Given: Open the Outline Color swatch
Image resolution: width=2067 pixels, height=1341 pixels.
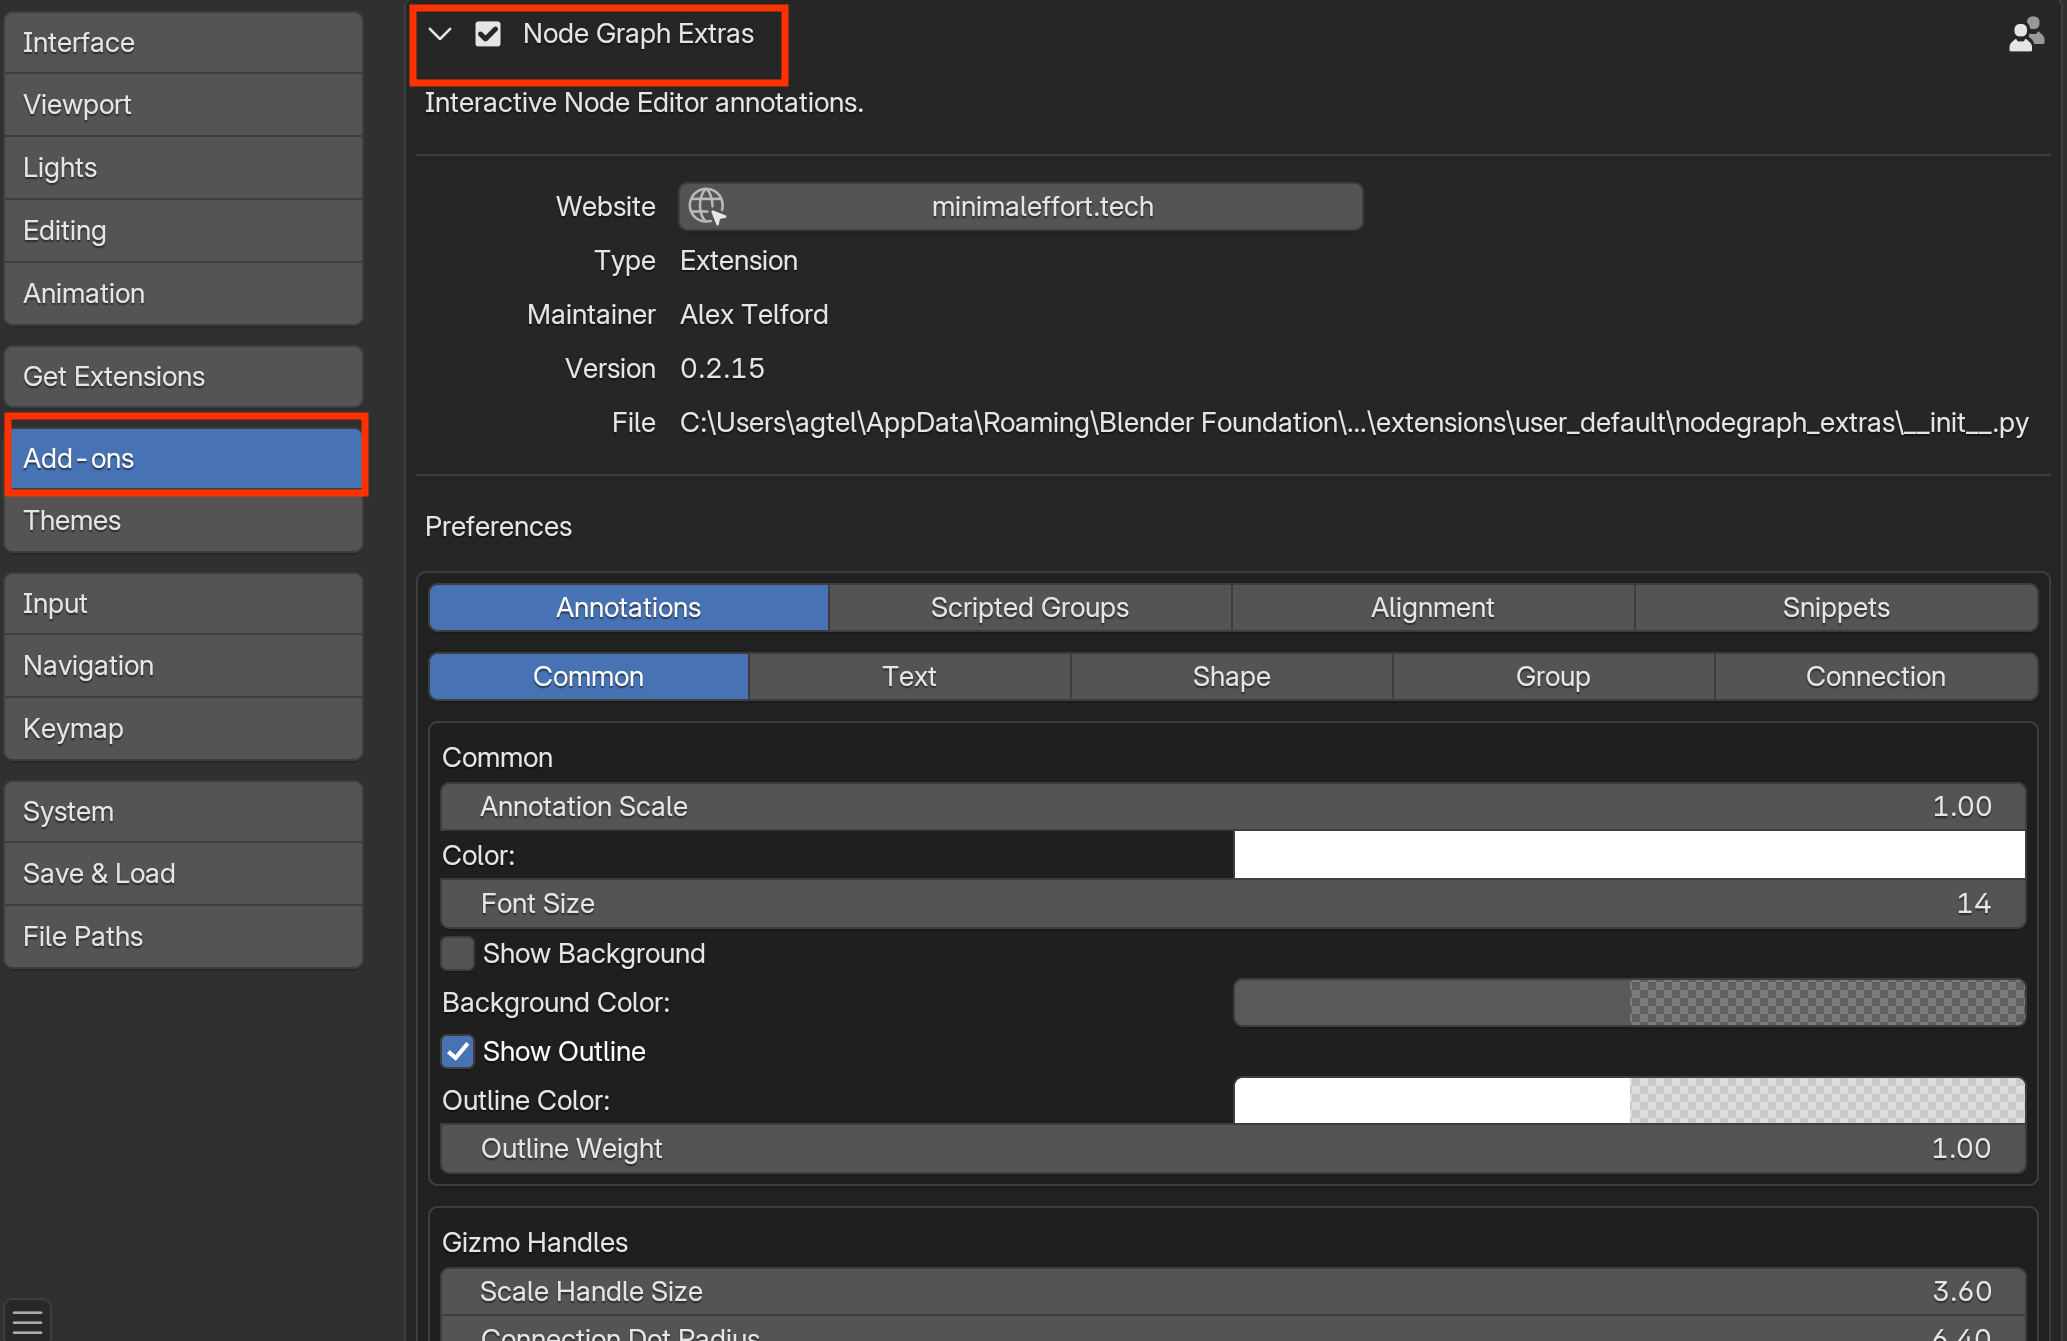Looking at the screenshot, I should pyautogui.click(x=1630, y=1100).
